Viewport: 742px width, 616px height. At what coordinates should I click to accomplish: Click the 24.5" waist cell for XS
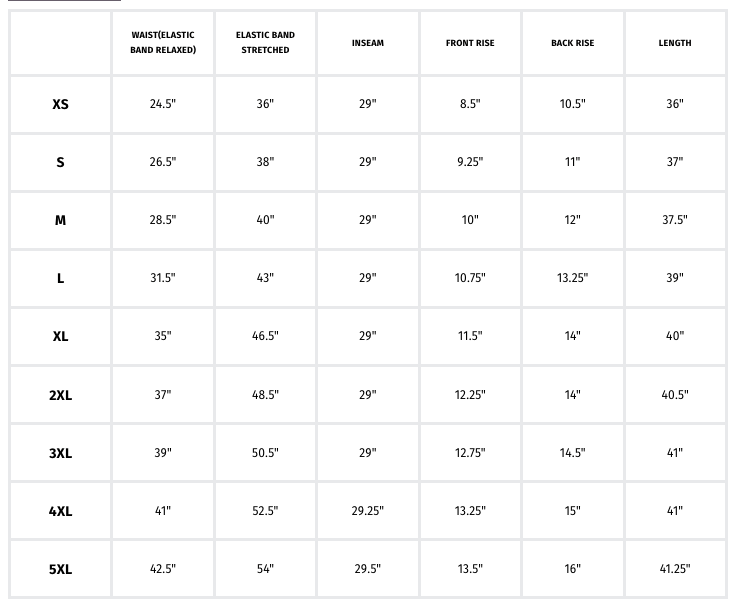click(x=163, y=104)
